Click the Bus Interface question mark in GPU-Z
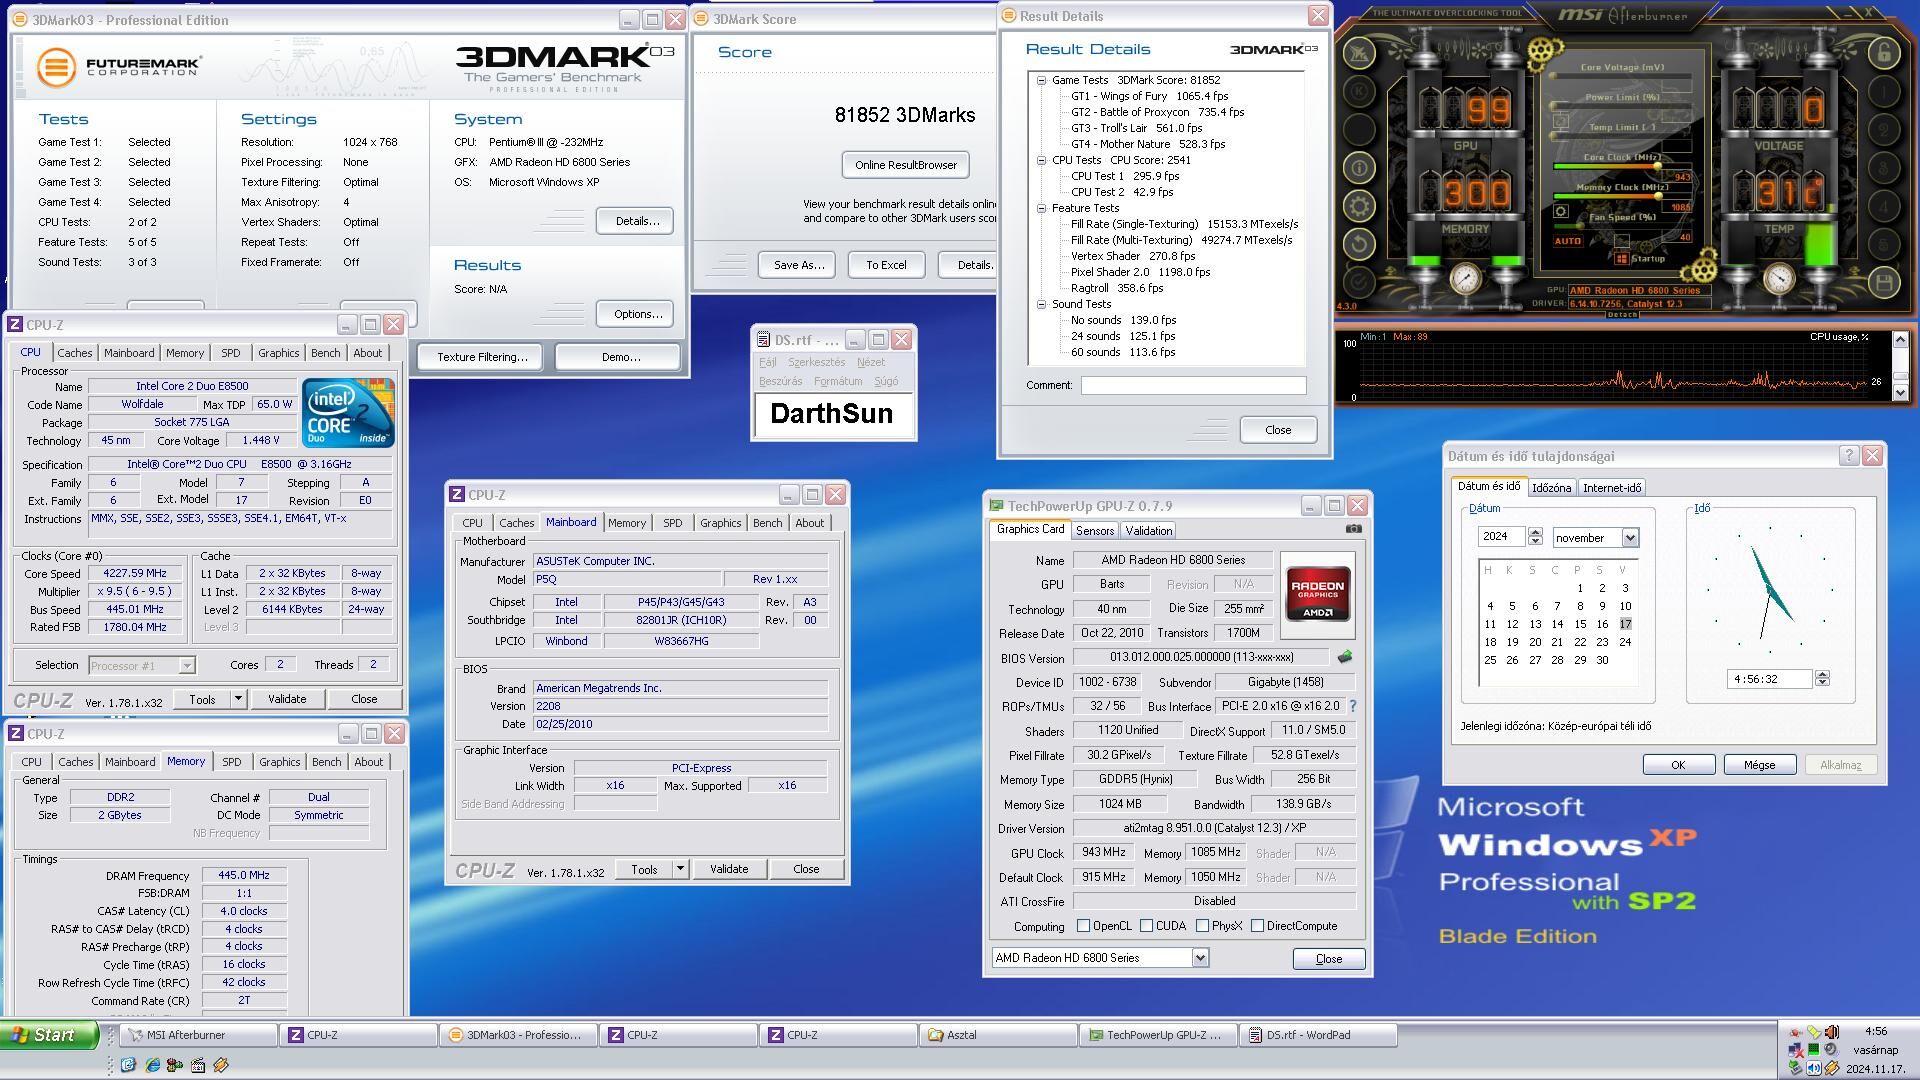Viewport: 1920px width, 1080px height. click(x=1353, y=706)
